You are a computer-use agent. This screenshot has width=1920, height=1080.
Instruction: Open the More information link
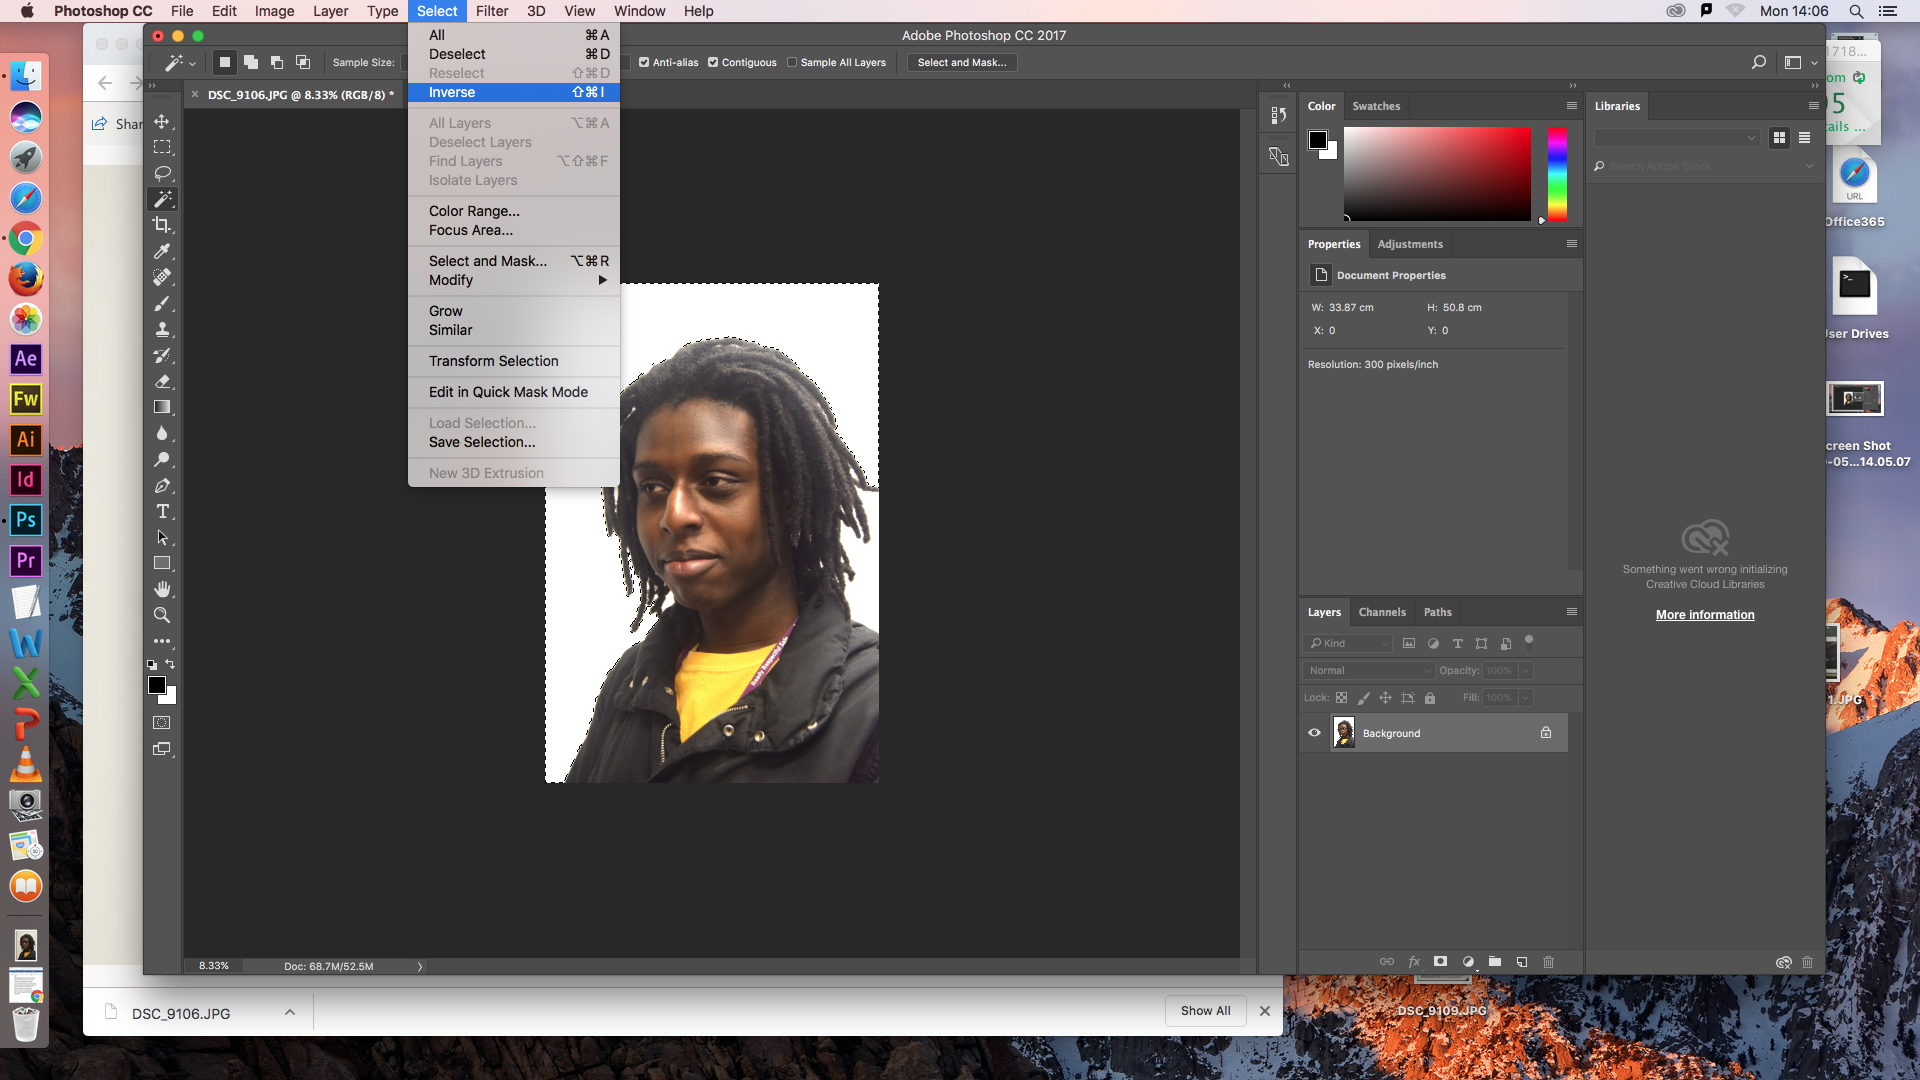click(1705, 615)
